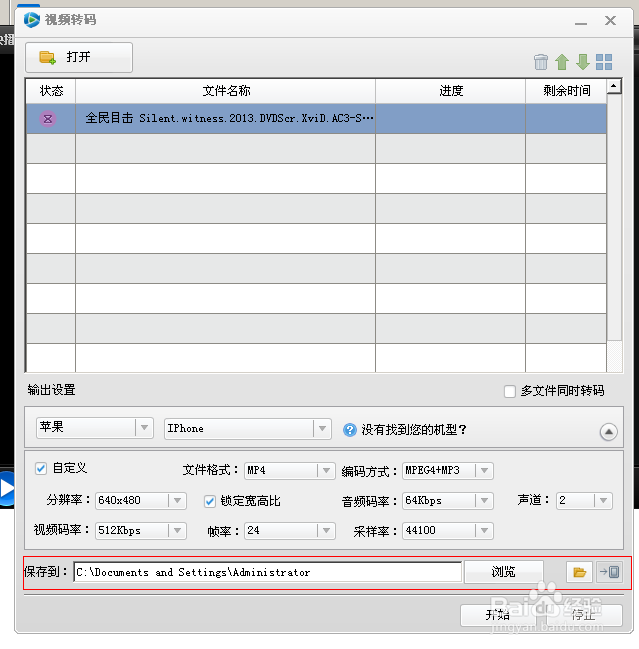
Task: Click the Open (打开) file button
Action: pos(79,57)
